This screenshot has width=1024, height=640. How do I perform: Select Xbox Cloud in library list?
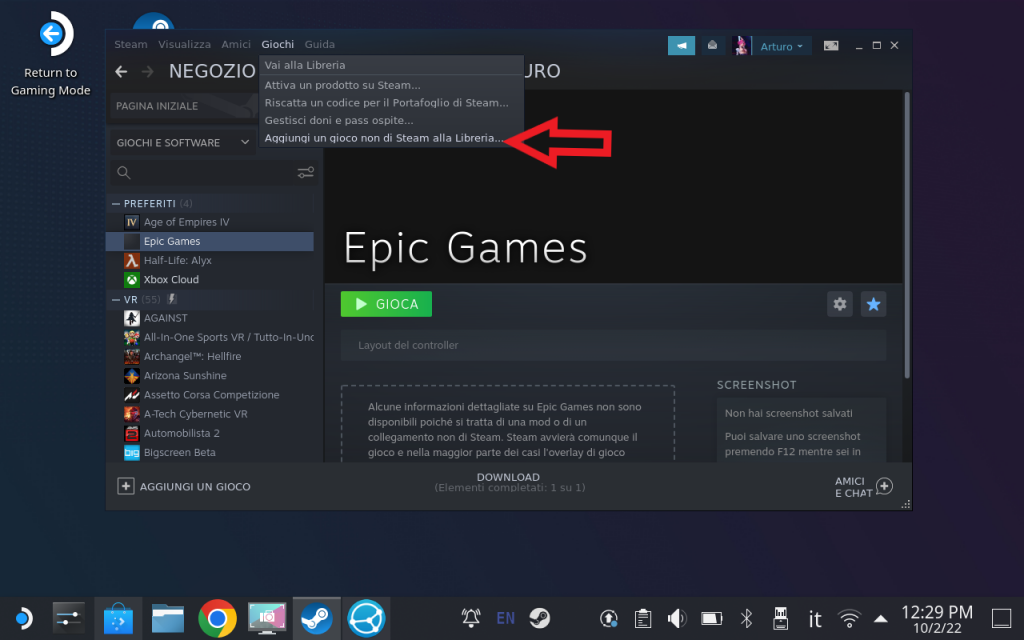pos(210,280)
